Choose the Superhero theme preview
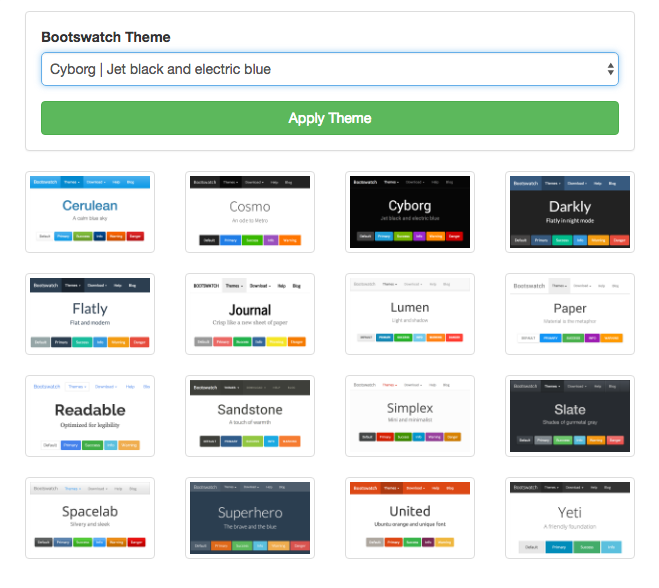This screenshot has height=588, width=659. (x=250, y=518)
